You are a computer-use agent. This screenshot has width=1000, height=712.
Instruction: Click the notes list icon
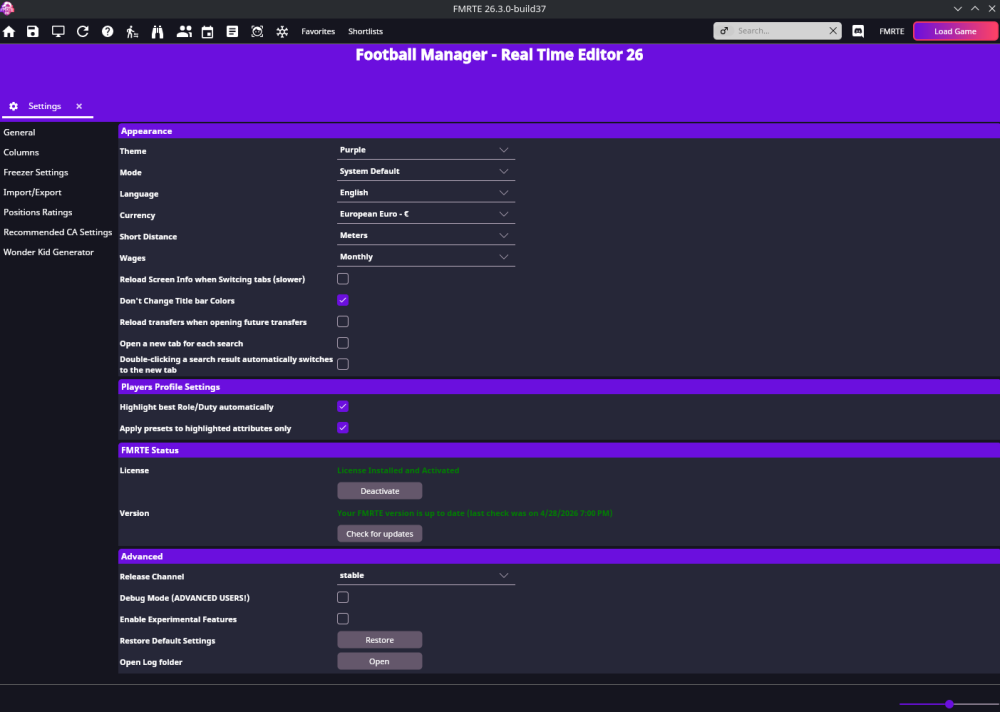232,31
